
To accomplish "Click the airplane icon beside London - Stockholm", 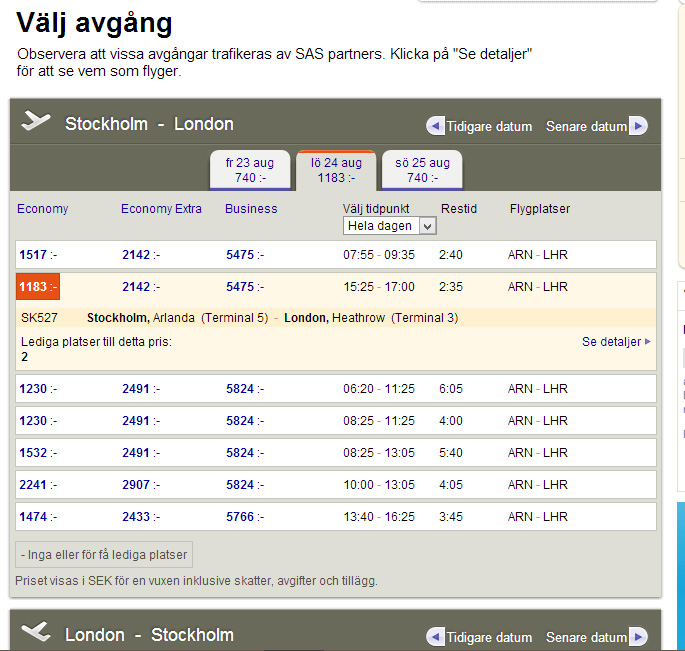I will point(36,634).
